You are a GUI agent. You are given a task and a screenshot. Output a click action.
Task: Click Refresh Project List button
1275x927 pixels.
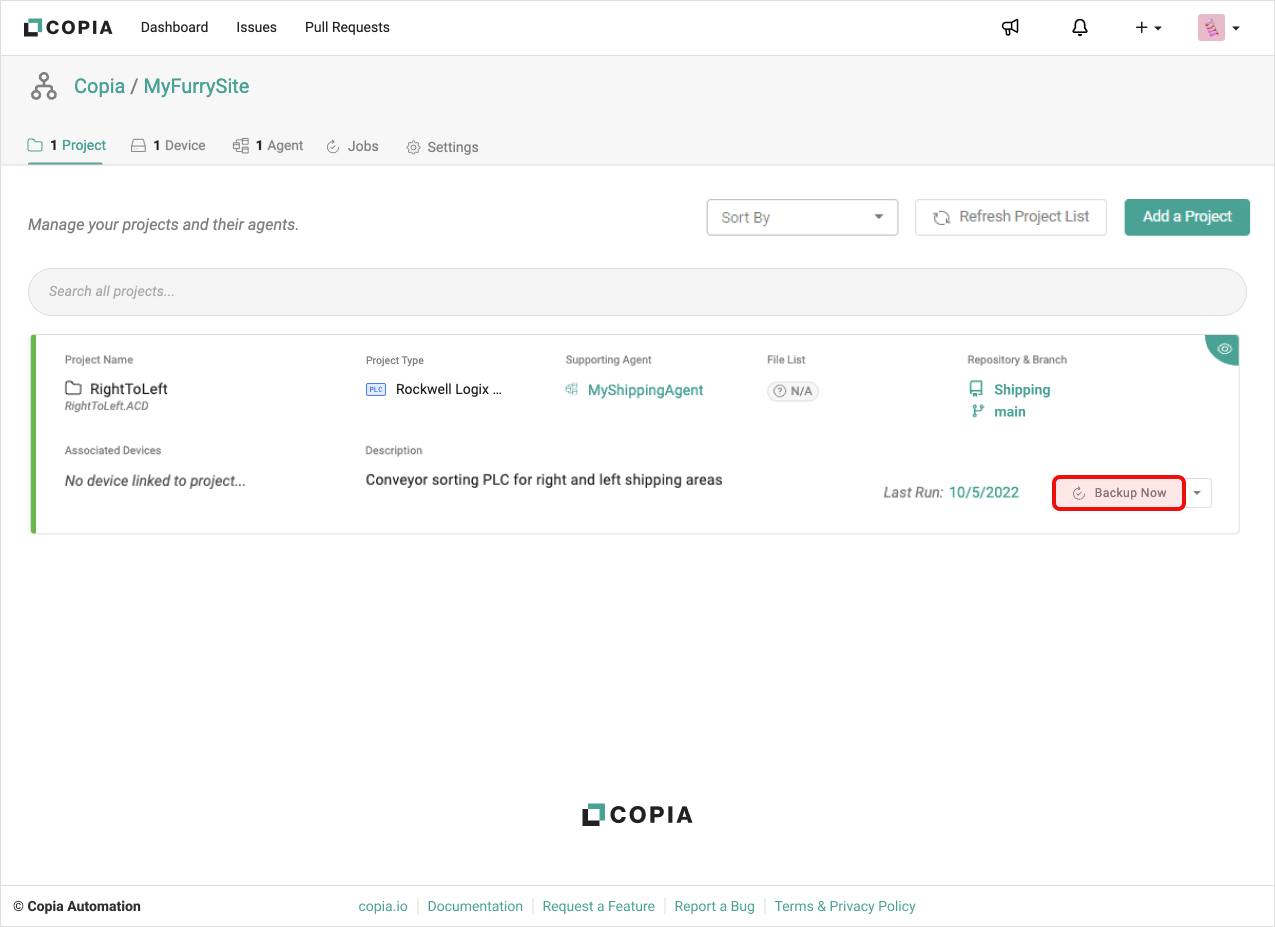click(1011, 217)
